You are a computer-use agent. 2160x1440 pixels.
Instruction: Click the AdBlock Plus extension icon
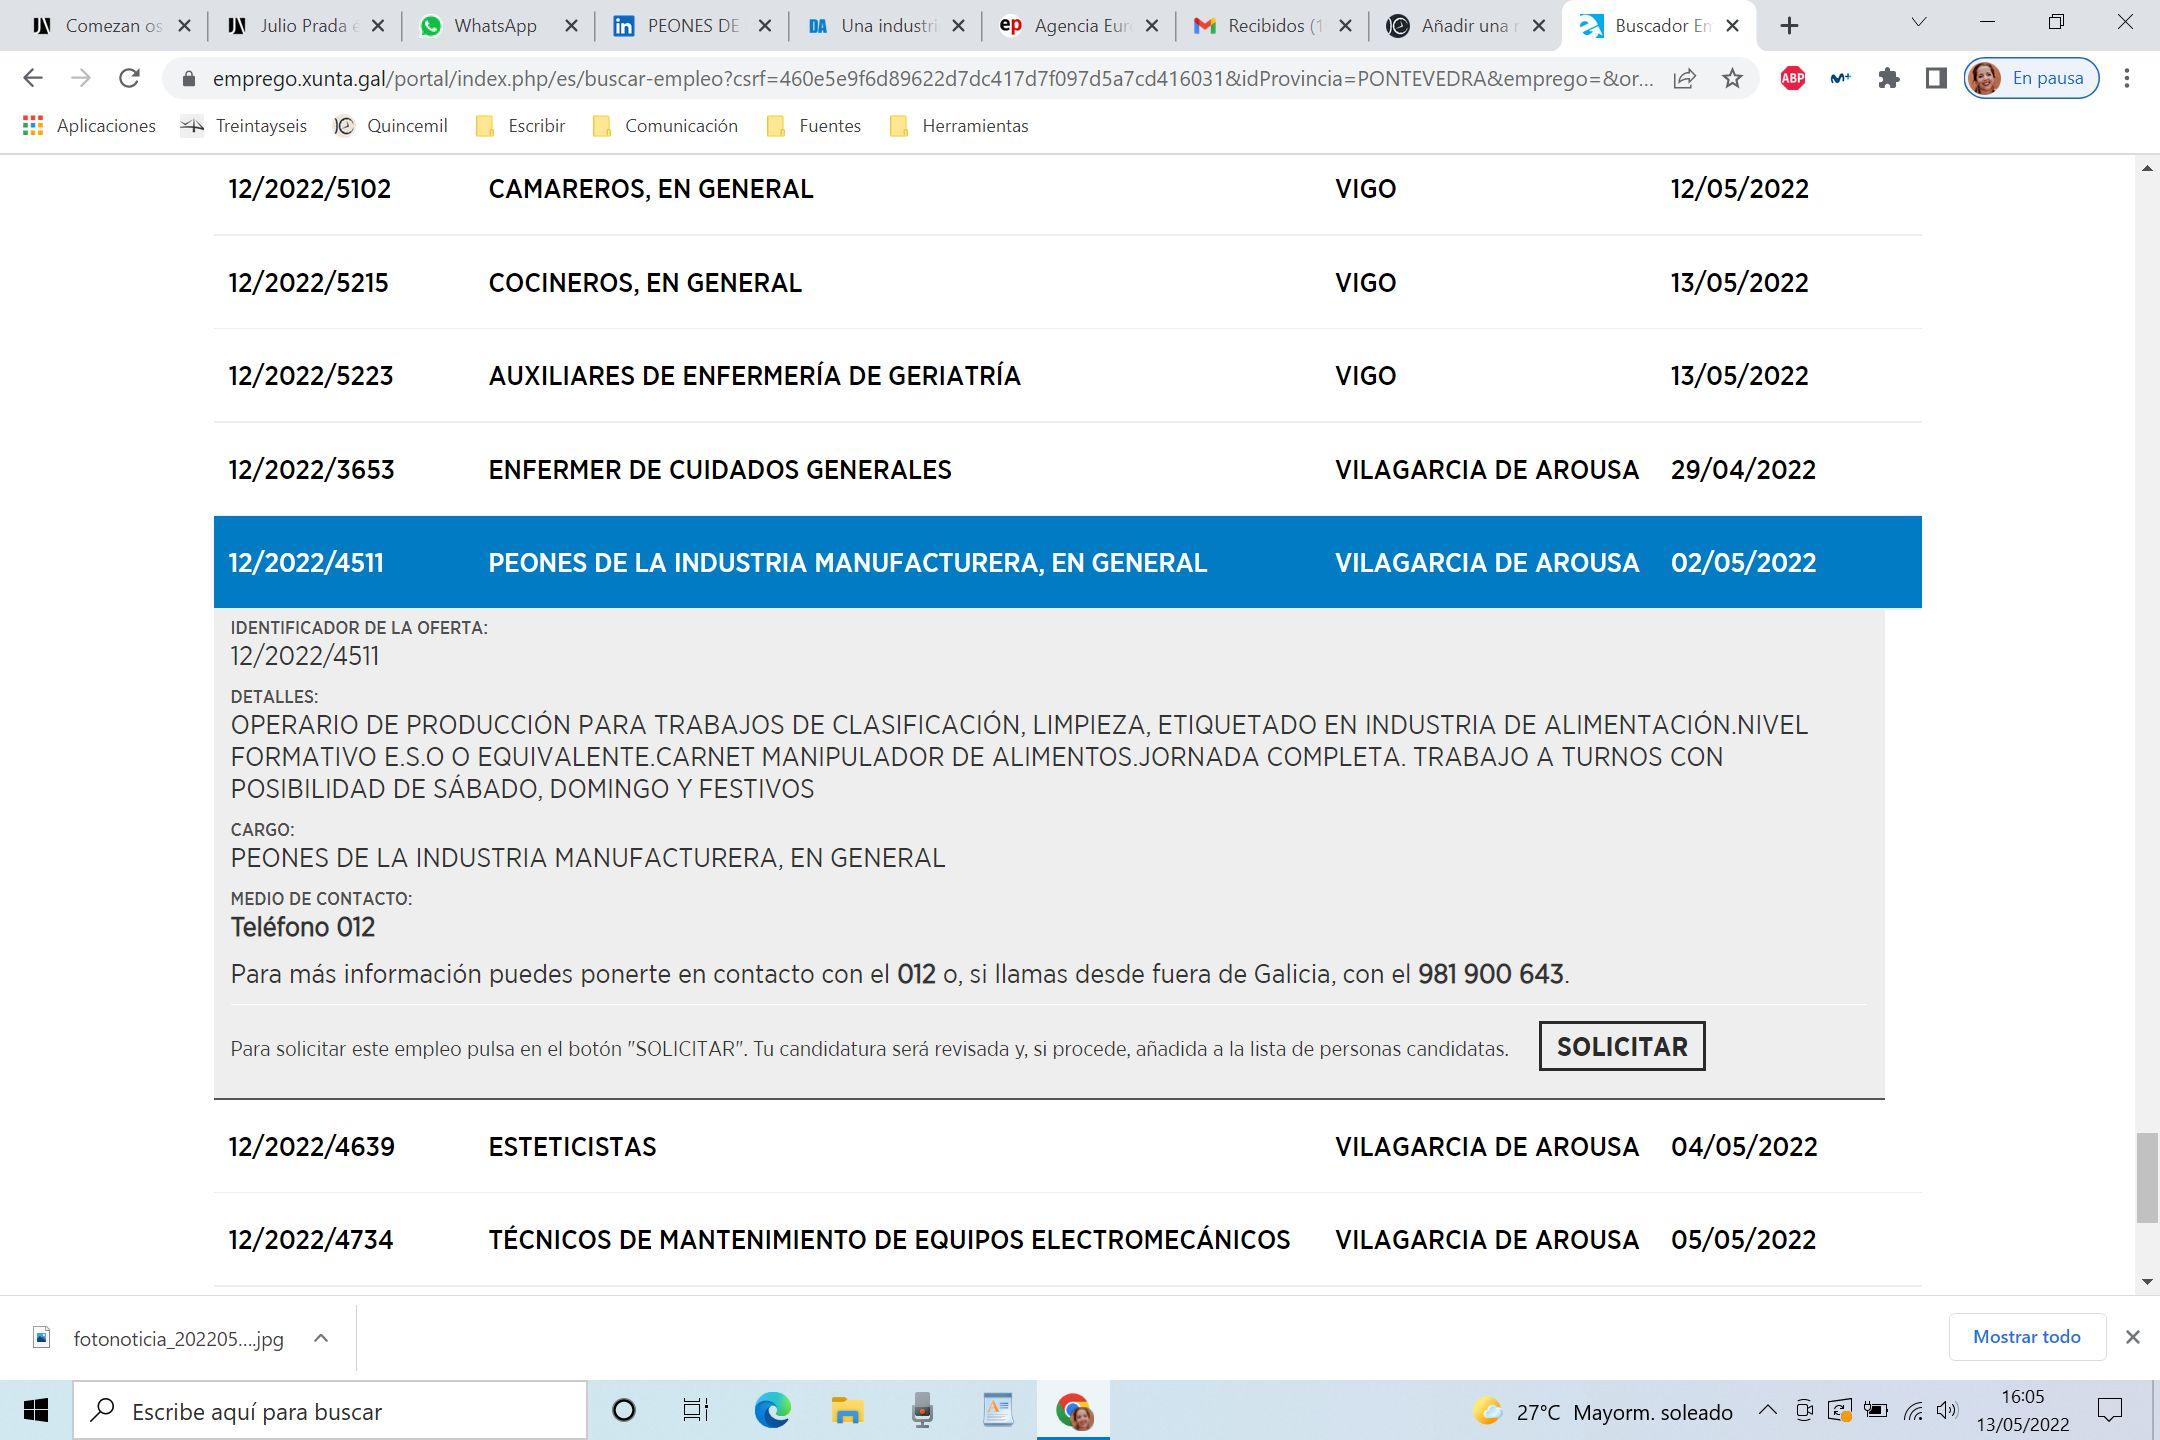coord(1792,78)
